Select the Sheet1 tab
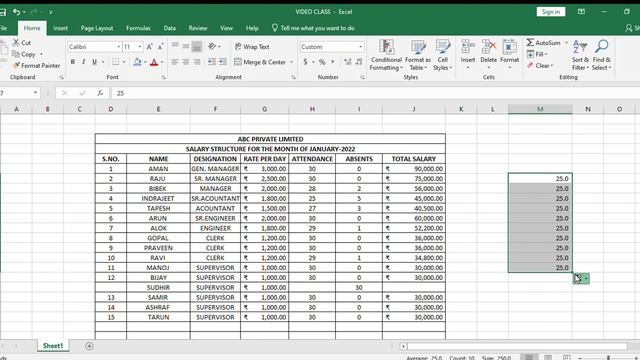This screenshot has width=640, height=360. [53, 346]
